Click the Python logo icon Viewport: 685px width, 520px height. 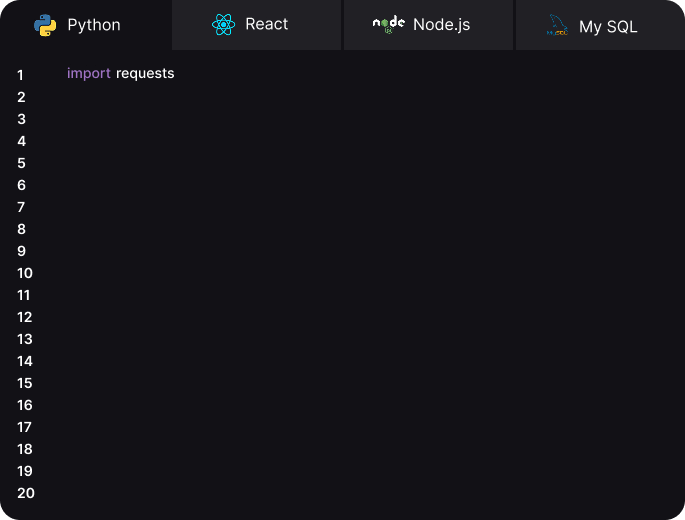45,25
